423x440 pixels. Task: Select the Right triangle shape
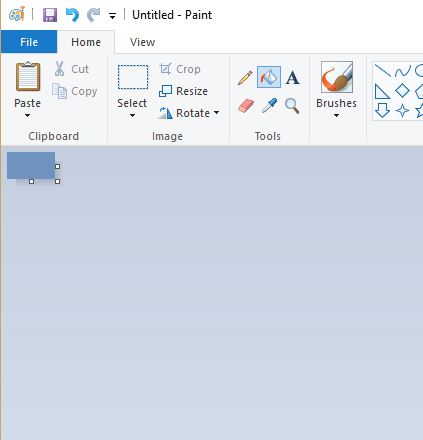382,91
